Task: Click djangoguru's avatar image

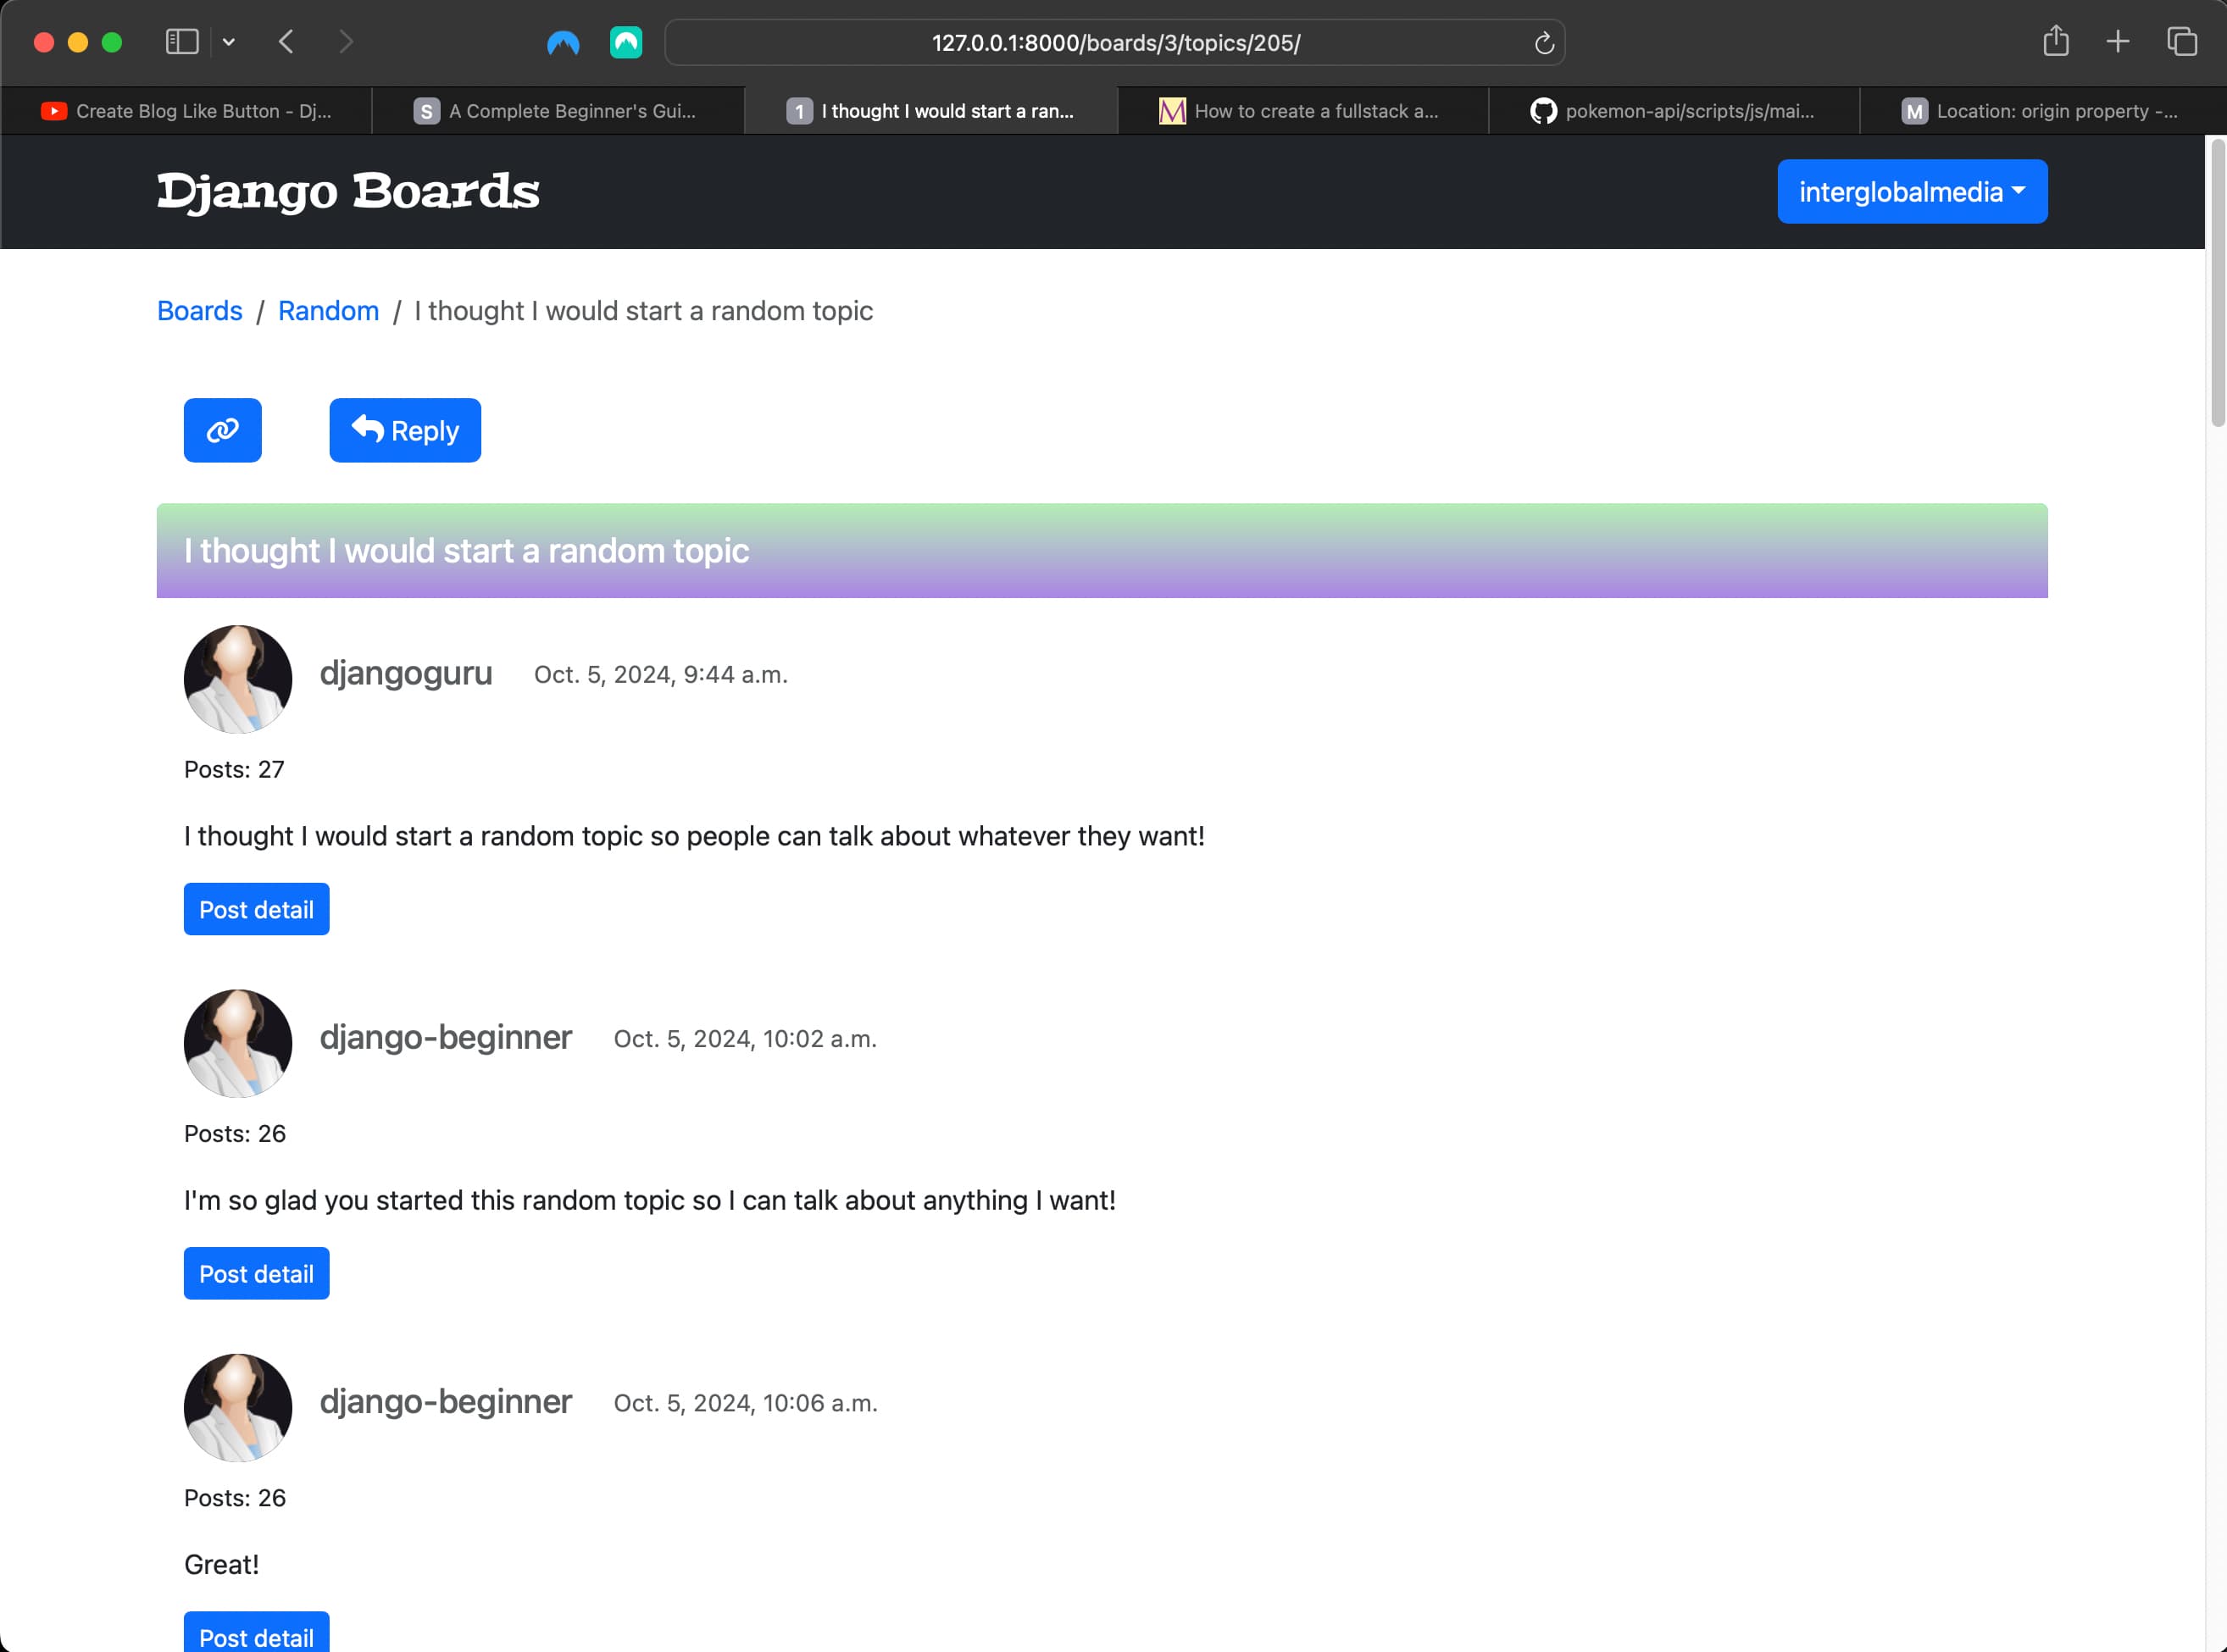Action: point(238,679)
